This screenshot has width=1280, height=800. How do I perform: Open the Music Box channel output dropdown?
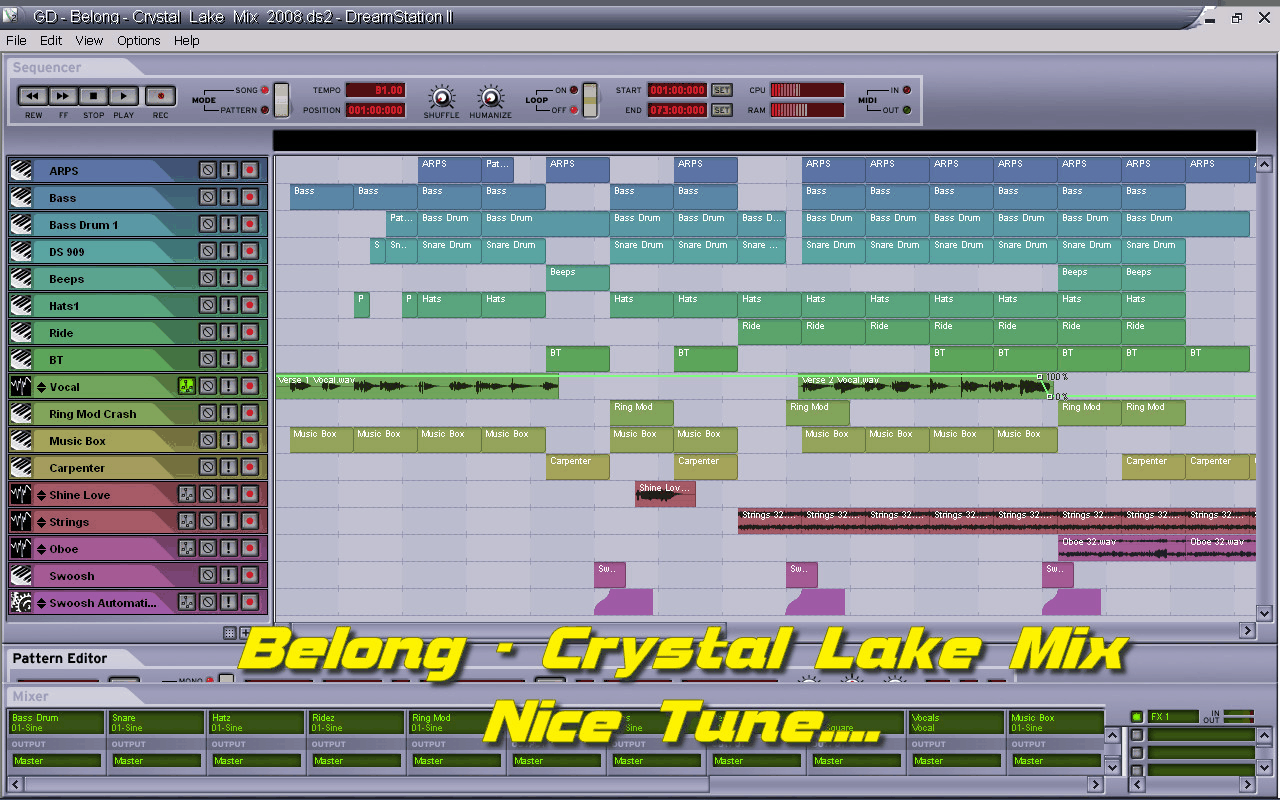[x=1056, y=761]
